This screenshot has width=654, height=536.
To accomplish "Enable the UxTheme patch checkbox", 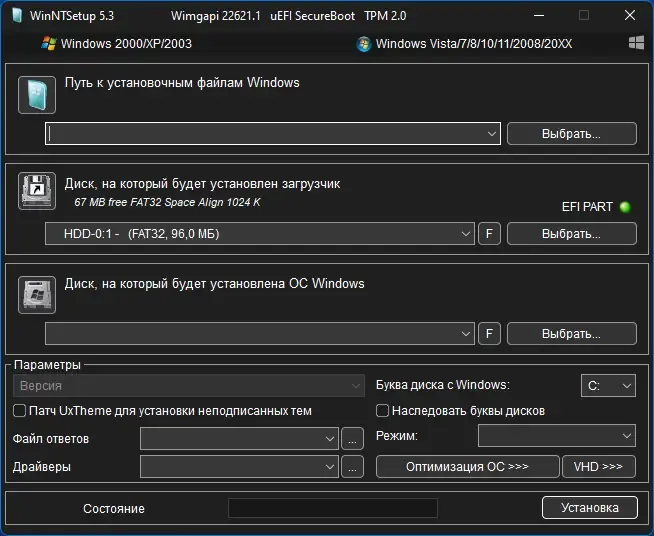I will click(20, 410).
